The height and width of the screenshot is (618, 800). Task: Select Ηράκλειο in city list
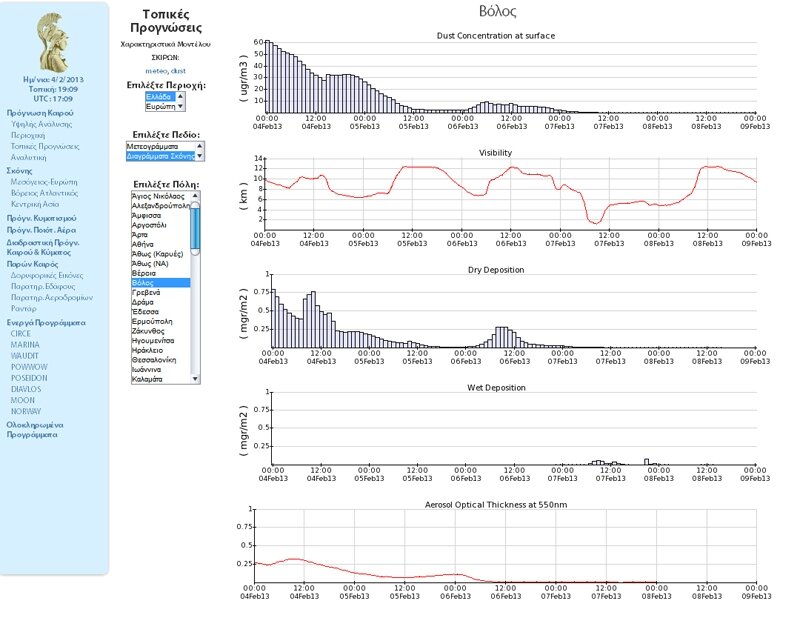[161, 350]
